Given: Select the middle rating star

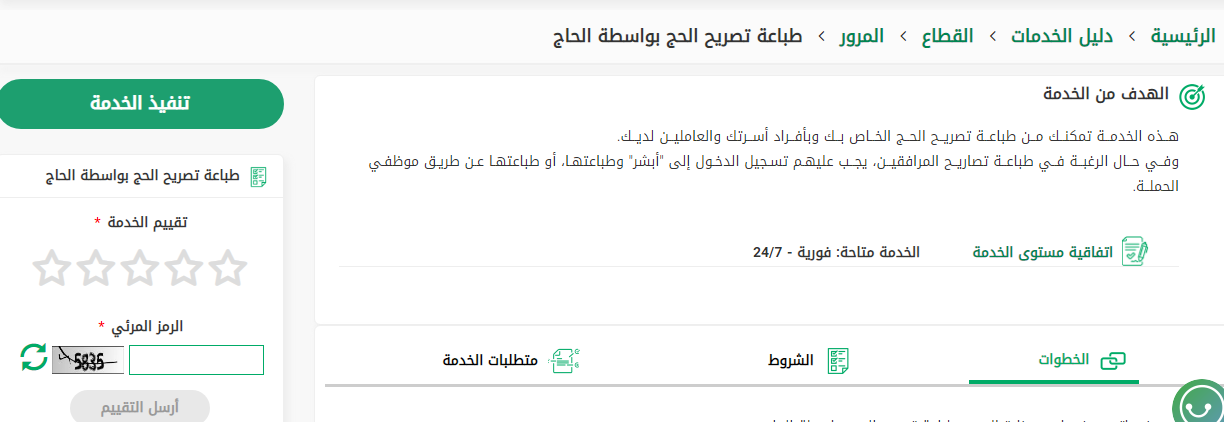Looking at the screenshot, I should (139, 268).
